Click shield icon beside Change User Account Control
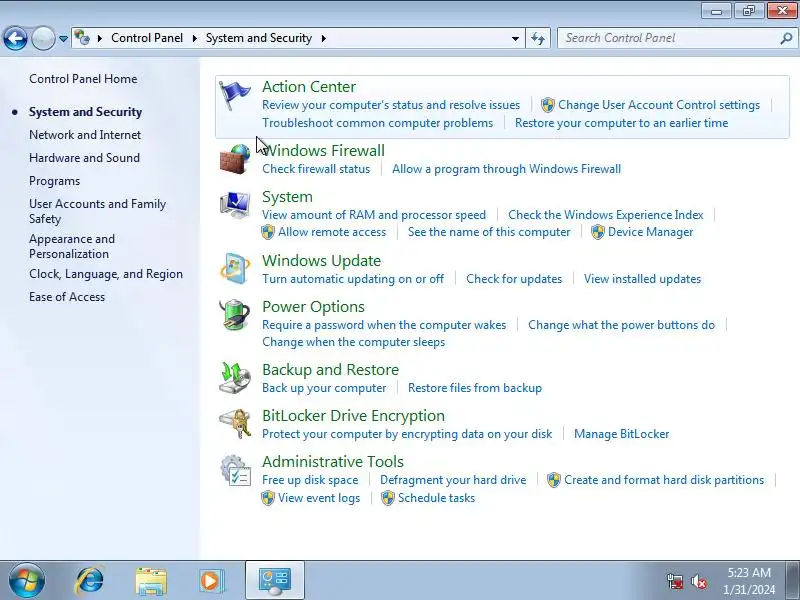Viewport: 800px width, 600px height. point(547,105)
